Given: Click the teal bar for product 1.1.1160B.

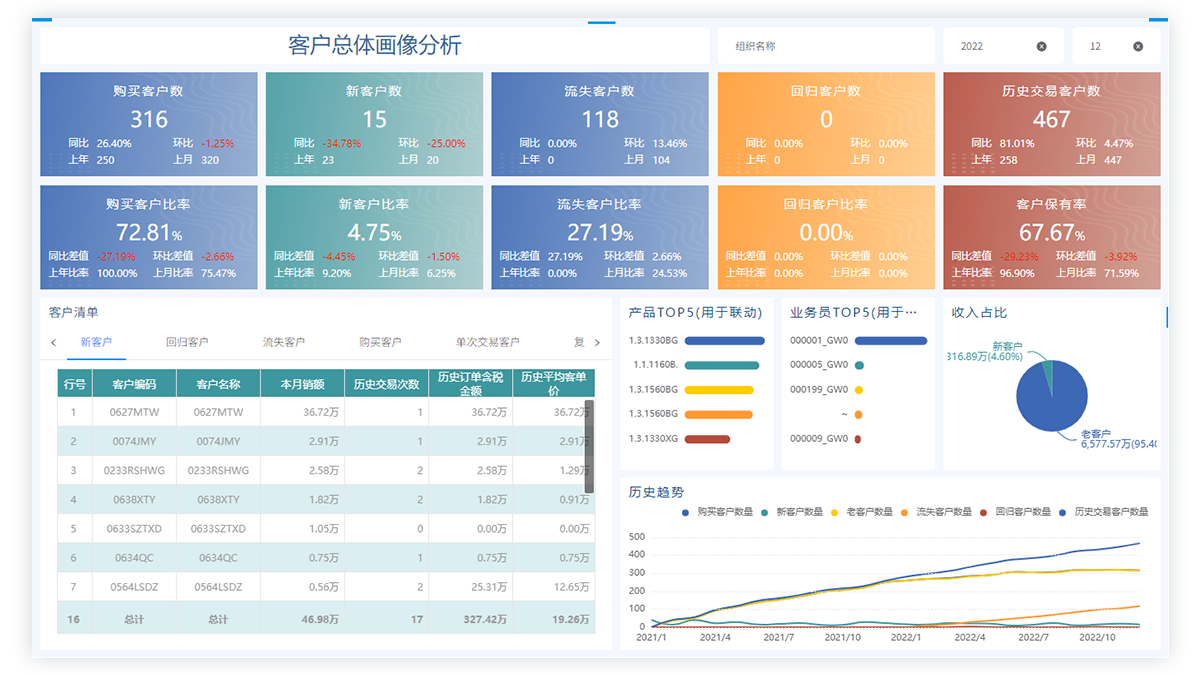Looking at the screenshot, I should (x=723, y=365).
